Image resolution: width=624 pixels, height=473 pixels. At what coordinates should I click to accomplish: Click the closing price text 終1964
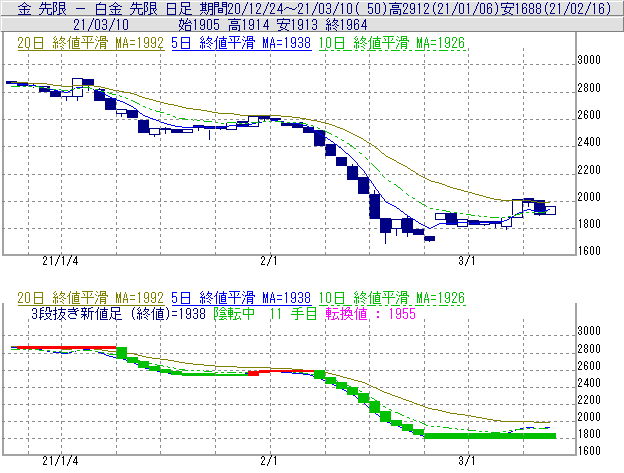[347, 25]
